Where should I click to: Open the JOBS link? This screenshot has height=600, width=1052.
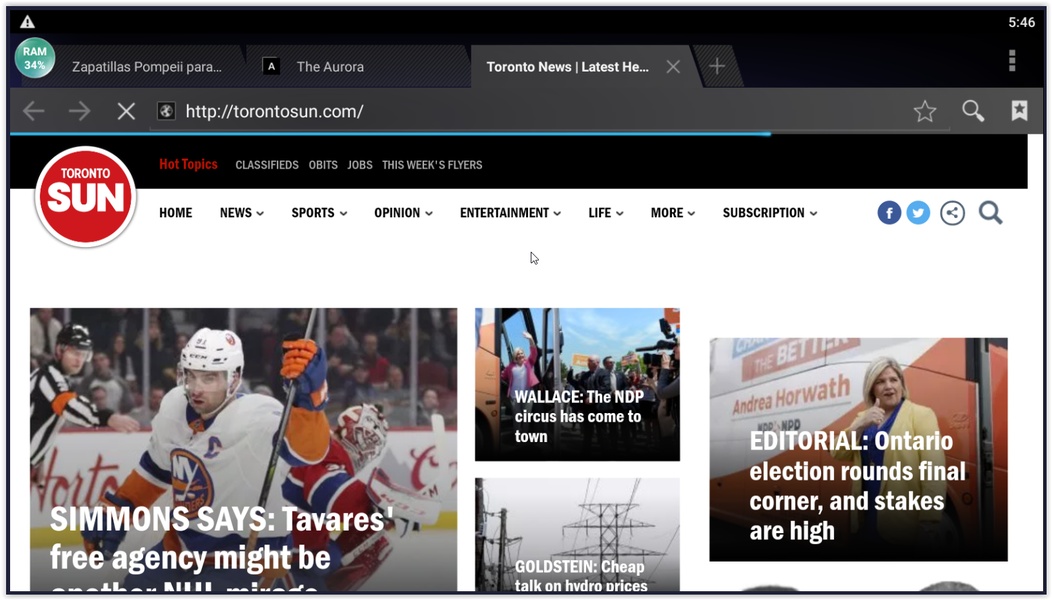pos(360,165)
